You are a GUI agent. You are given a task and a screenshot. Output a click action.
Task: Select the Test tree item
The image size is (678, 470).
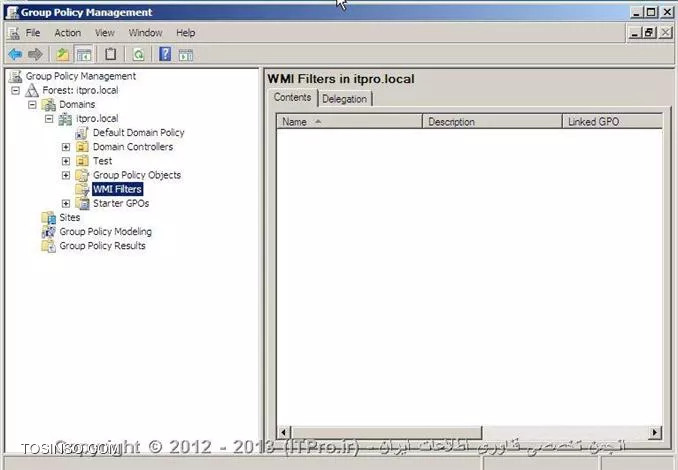102,161
